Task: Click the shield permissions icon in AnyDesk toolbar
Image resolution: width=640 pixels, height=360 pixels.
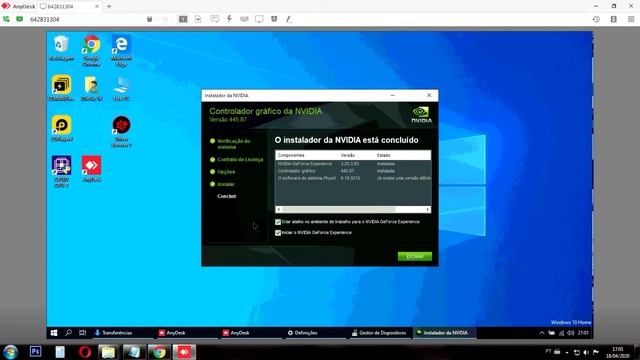Action: click(274, 19)
